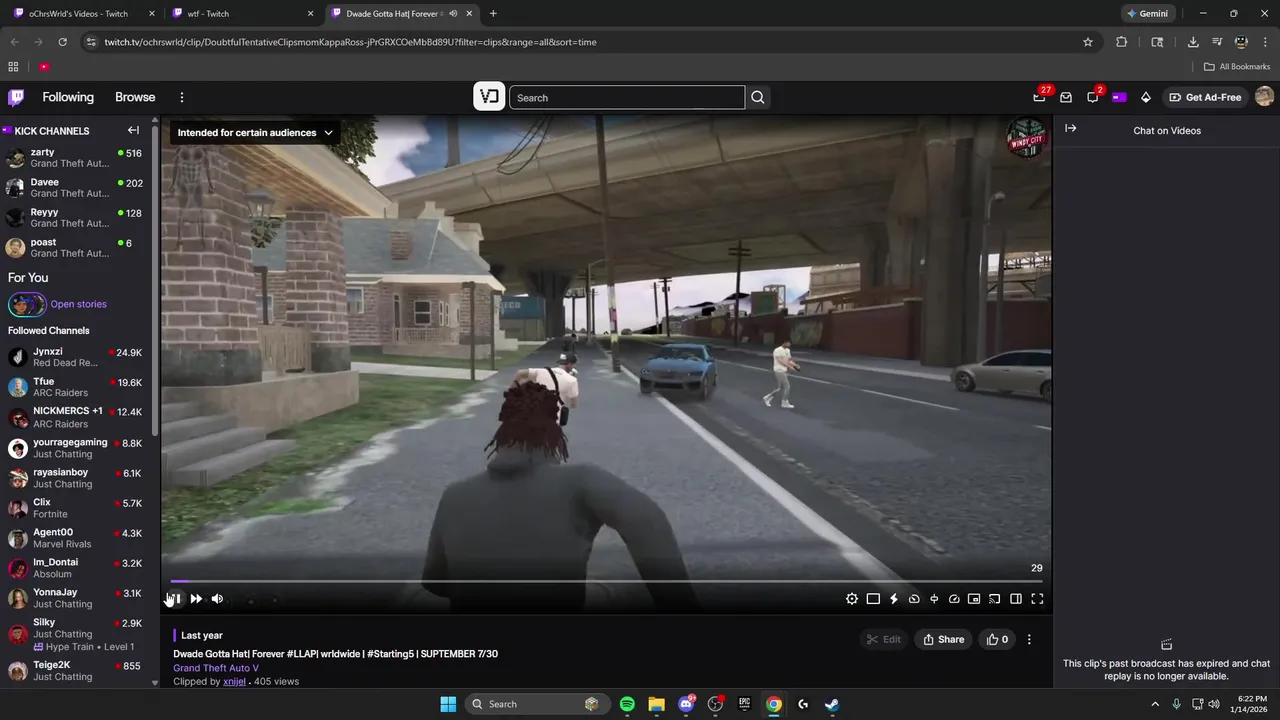Screen dimensions: 1280x720
Task: Open Spotify from the taskbar
Action: coord(627,704)
